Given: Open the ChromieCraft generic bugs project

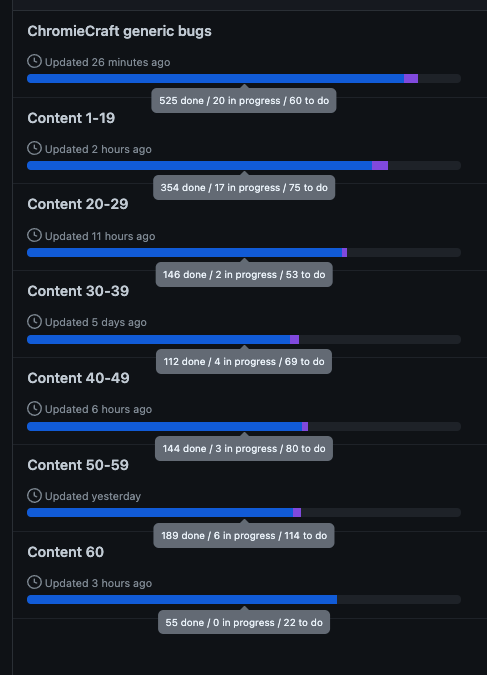Looking at the screenshot, I should coord(119,31).
